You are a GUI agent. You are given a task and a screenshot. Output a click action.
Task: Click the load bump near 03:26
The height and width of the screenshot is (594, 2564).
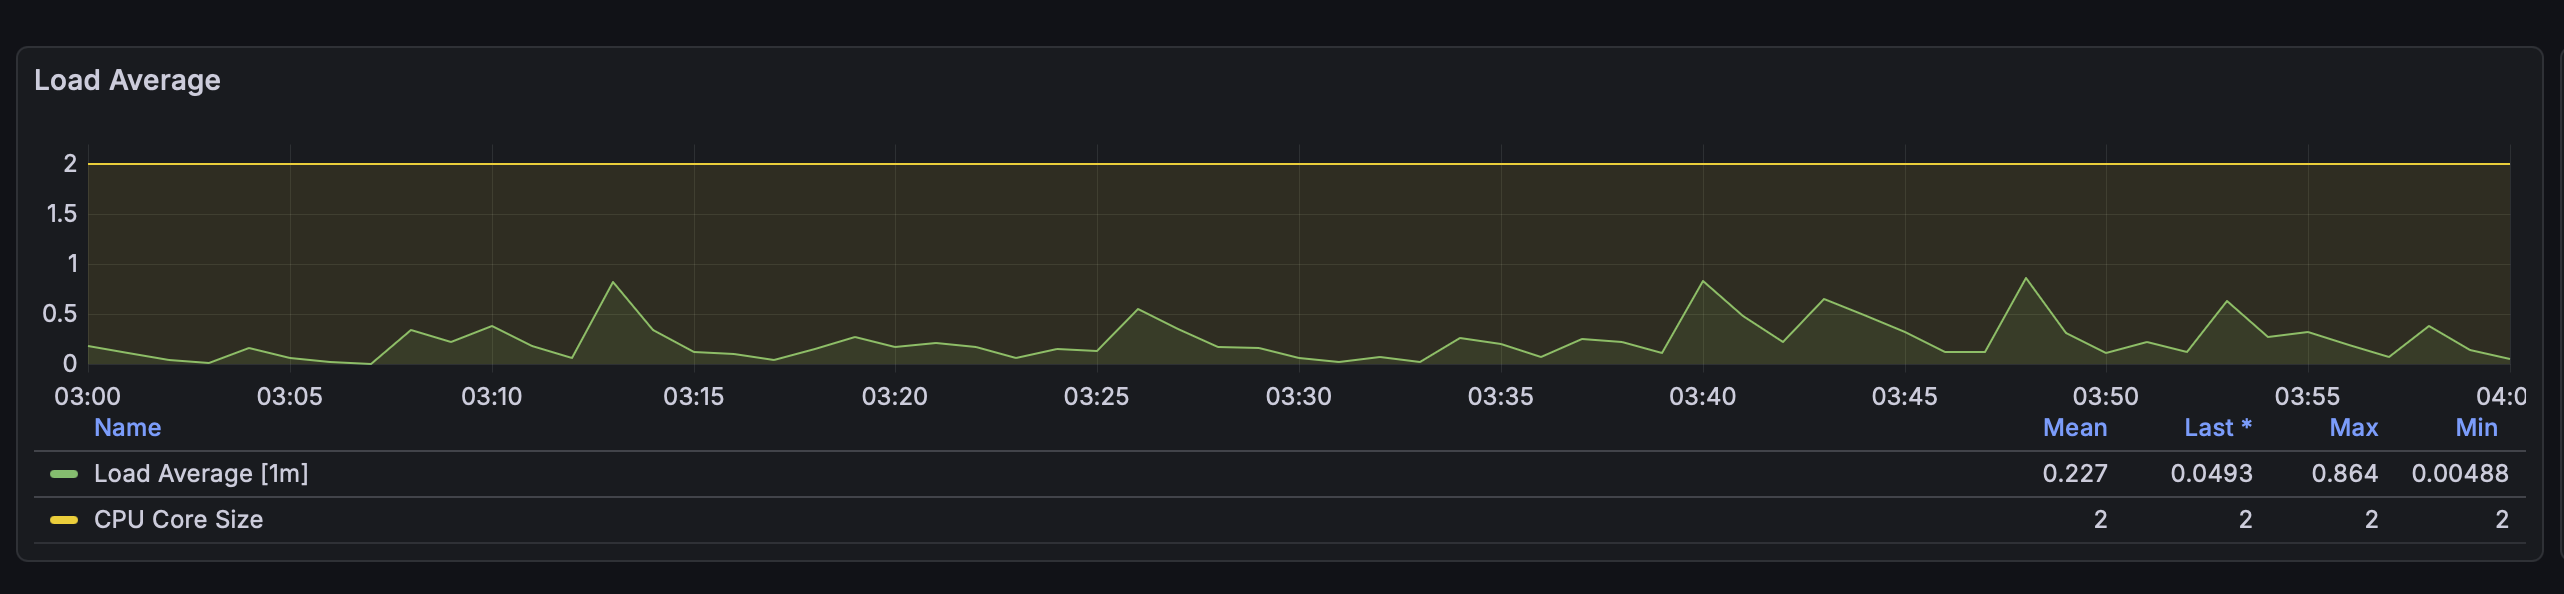point(1138,309)
